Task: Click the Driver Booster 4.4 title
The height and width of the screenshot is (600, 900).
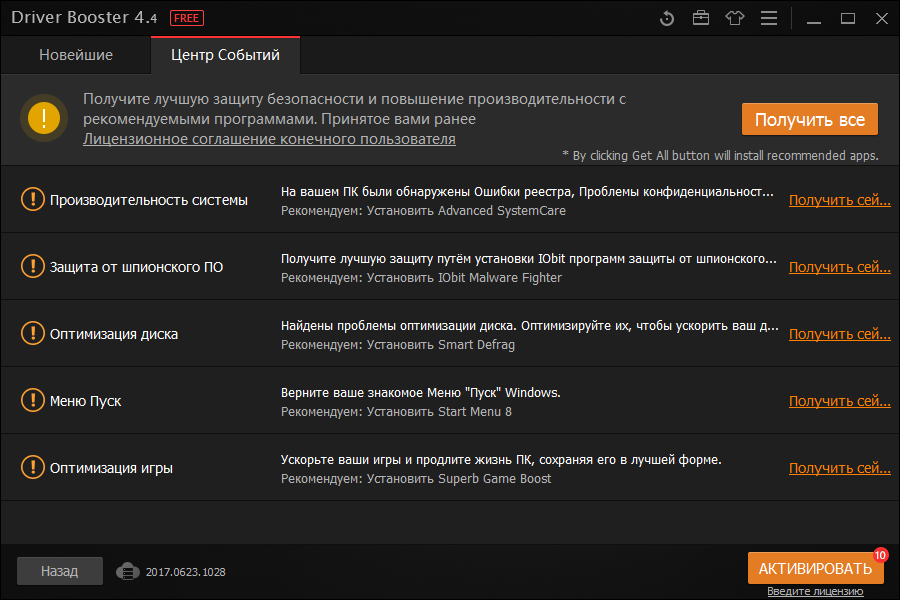Action: [84, 18]
